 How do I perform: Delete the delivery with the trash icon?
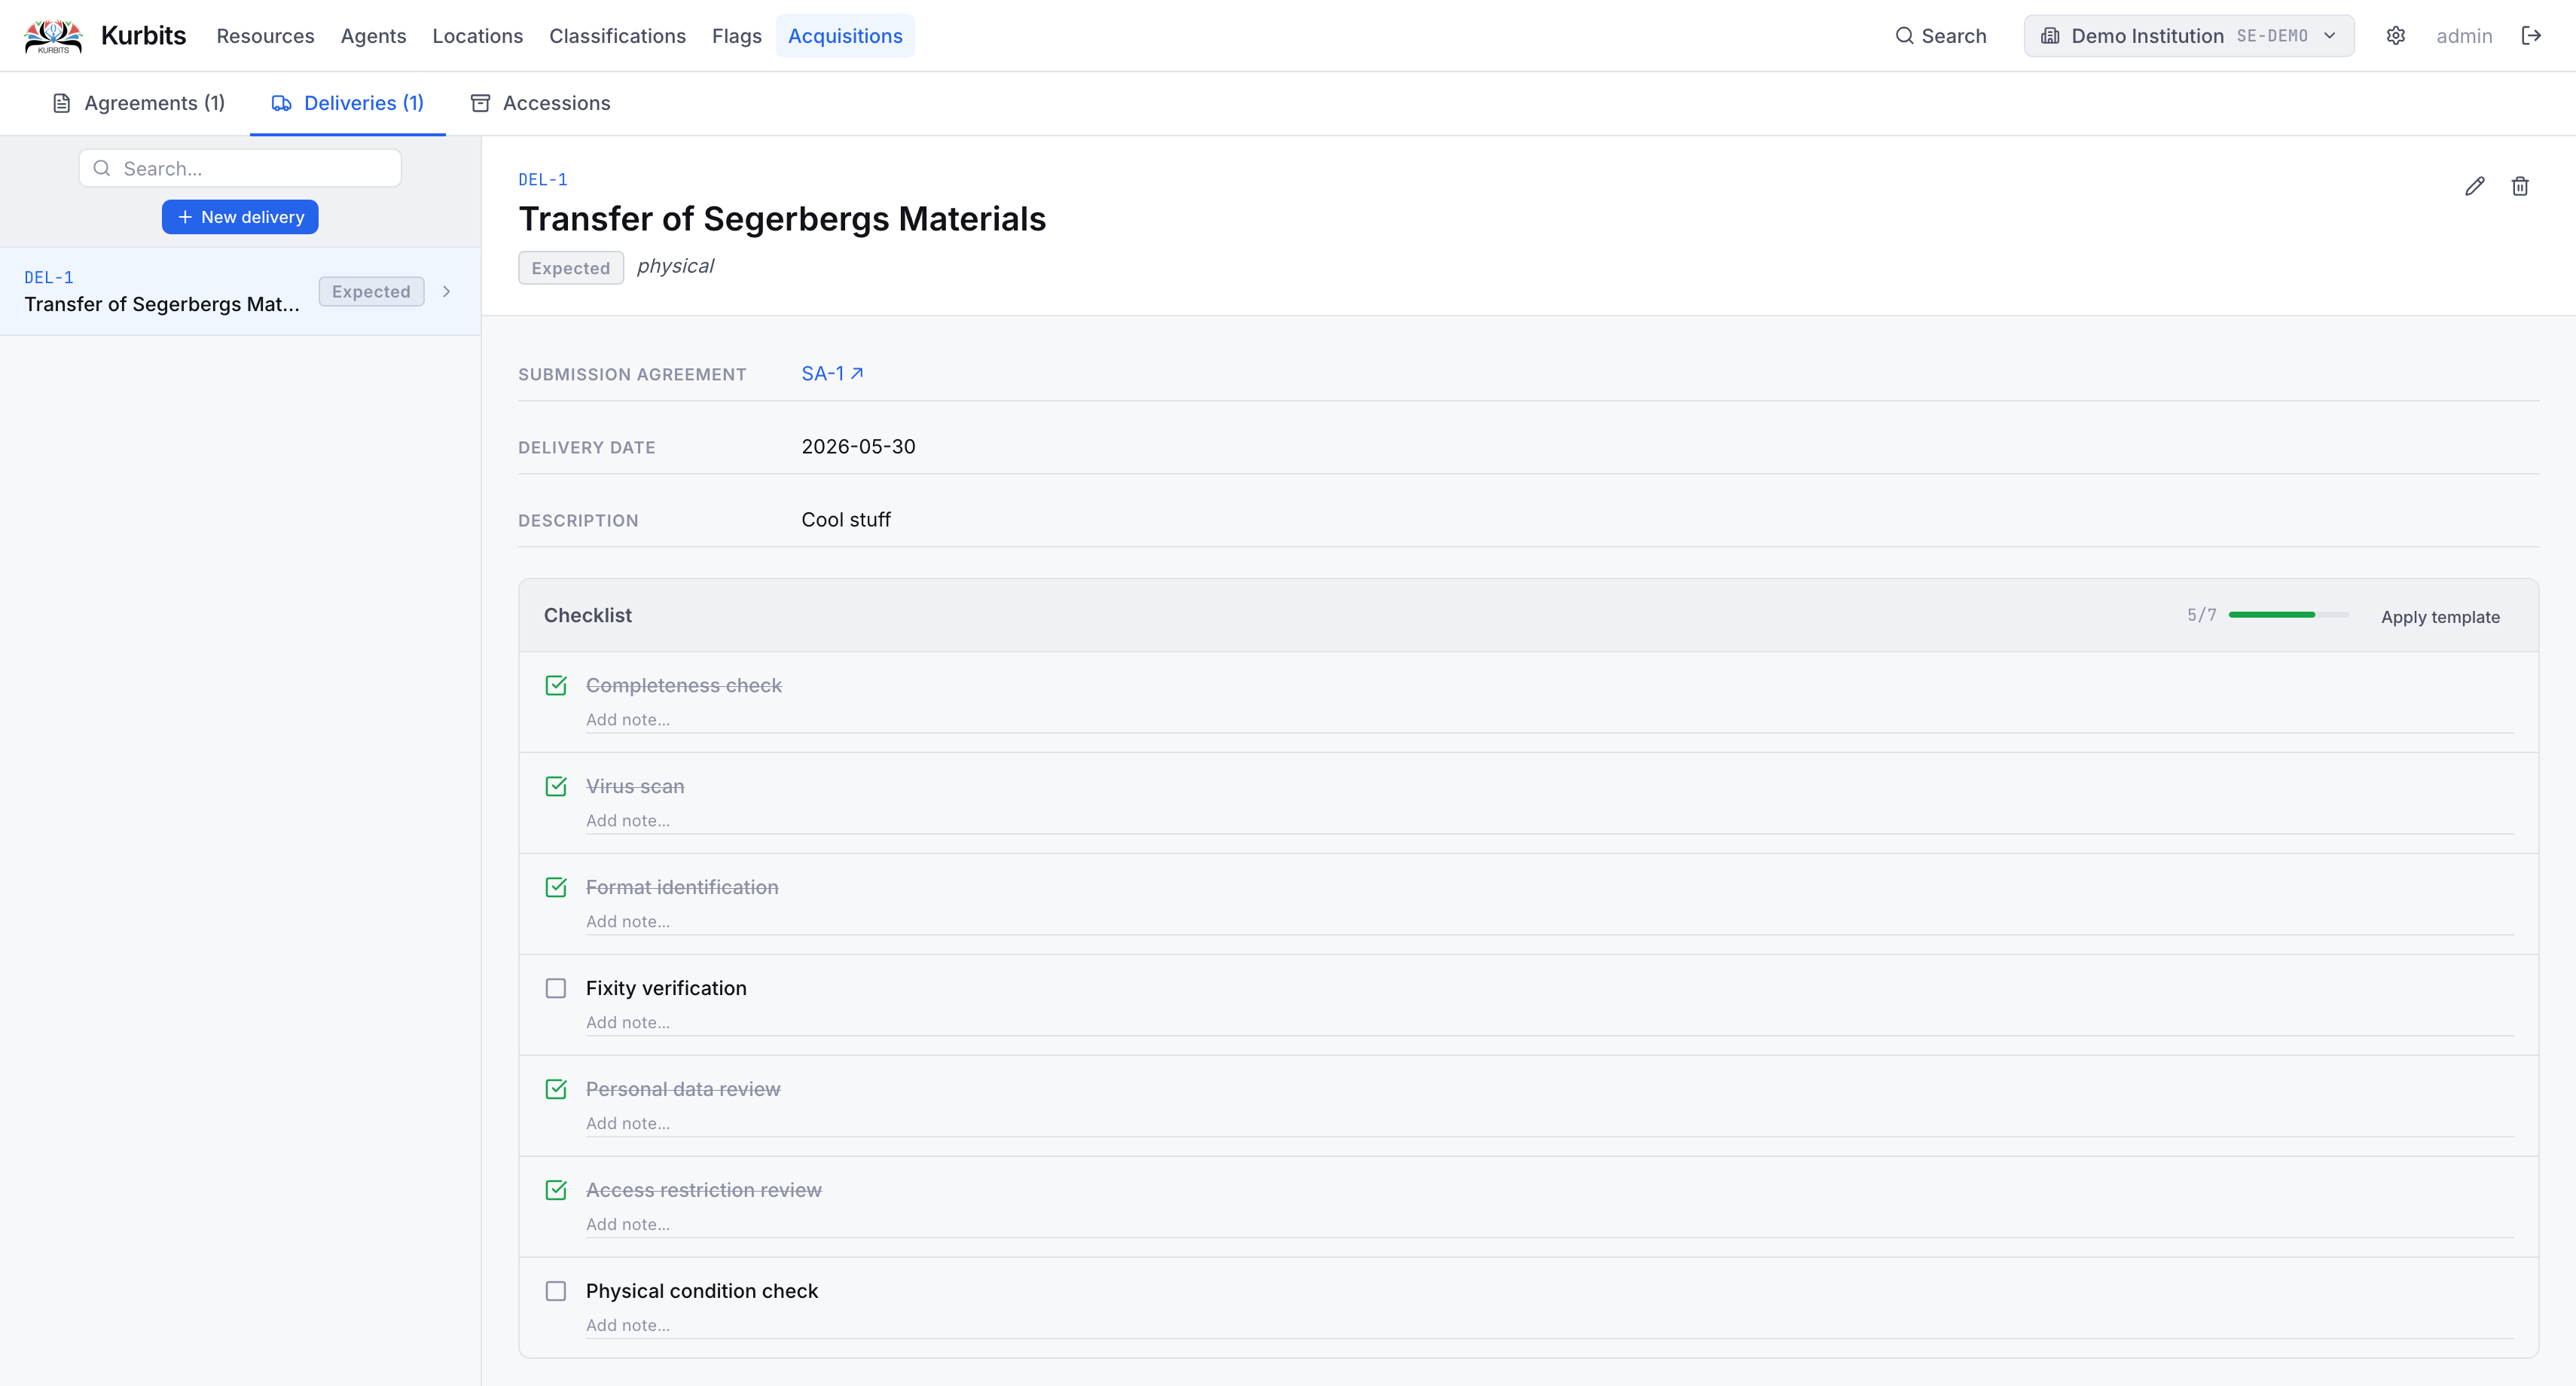click(2520, 186)
